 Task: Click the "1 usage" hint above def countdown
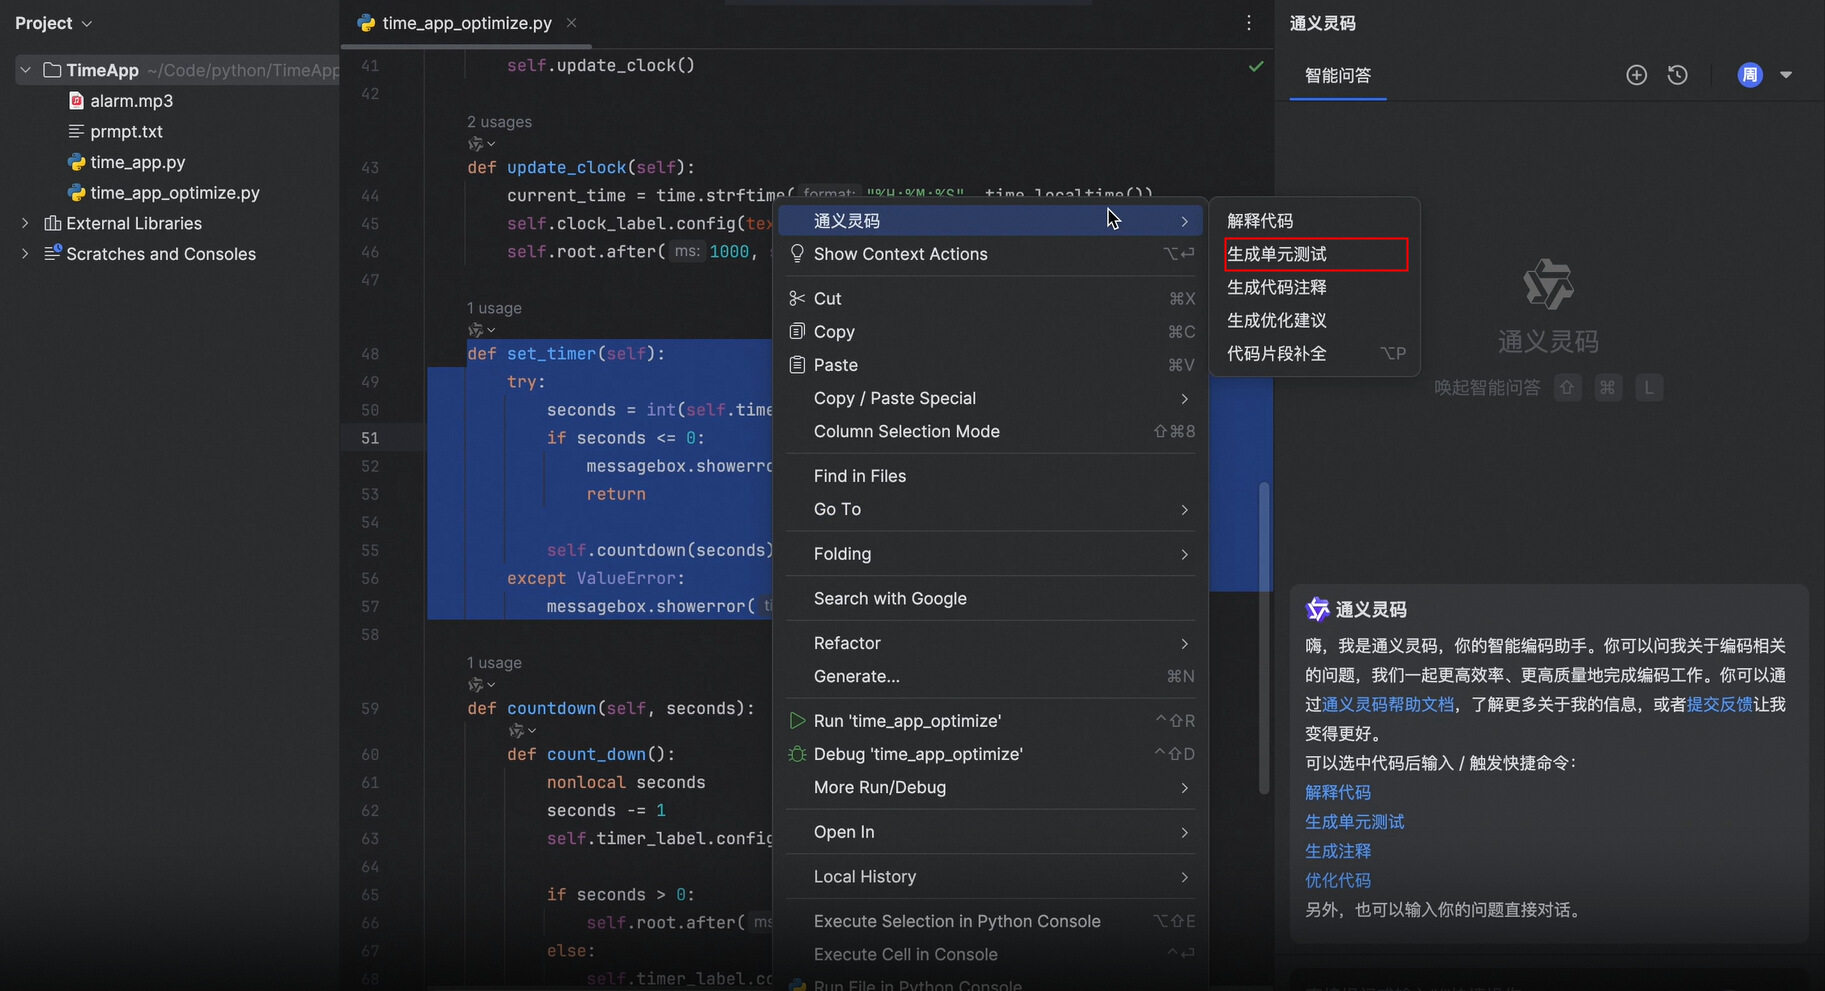494,663
